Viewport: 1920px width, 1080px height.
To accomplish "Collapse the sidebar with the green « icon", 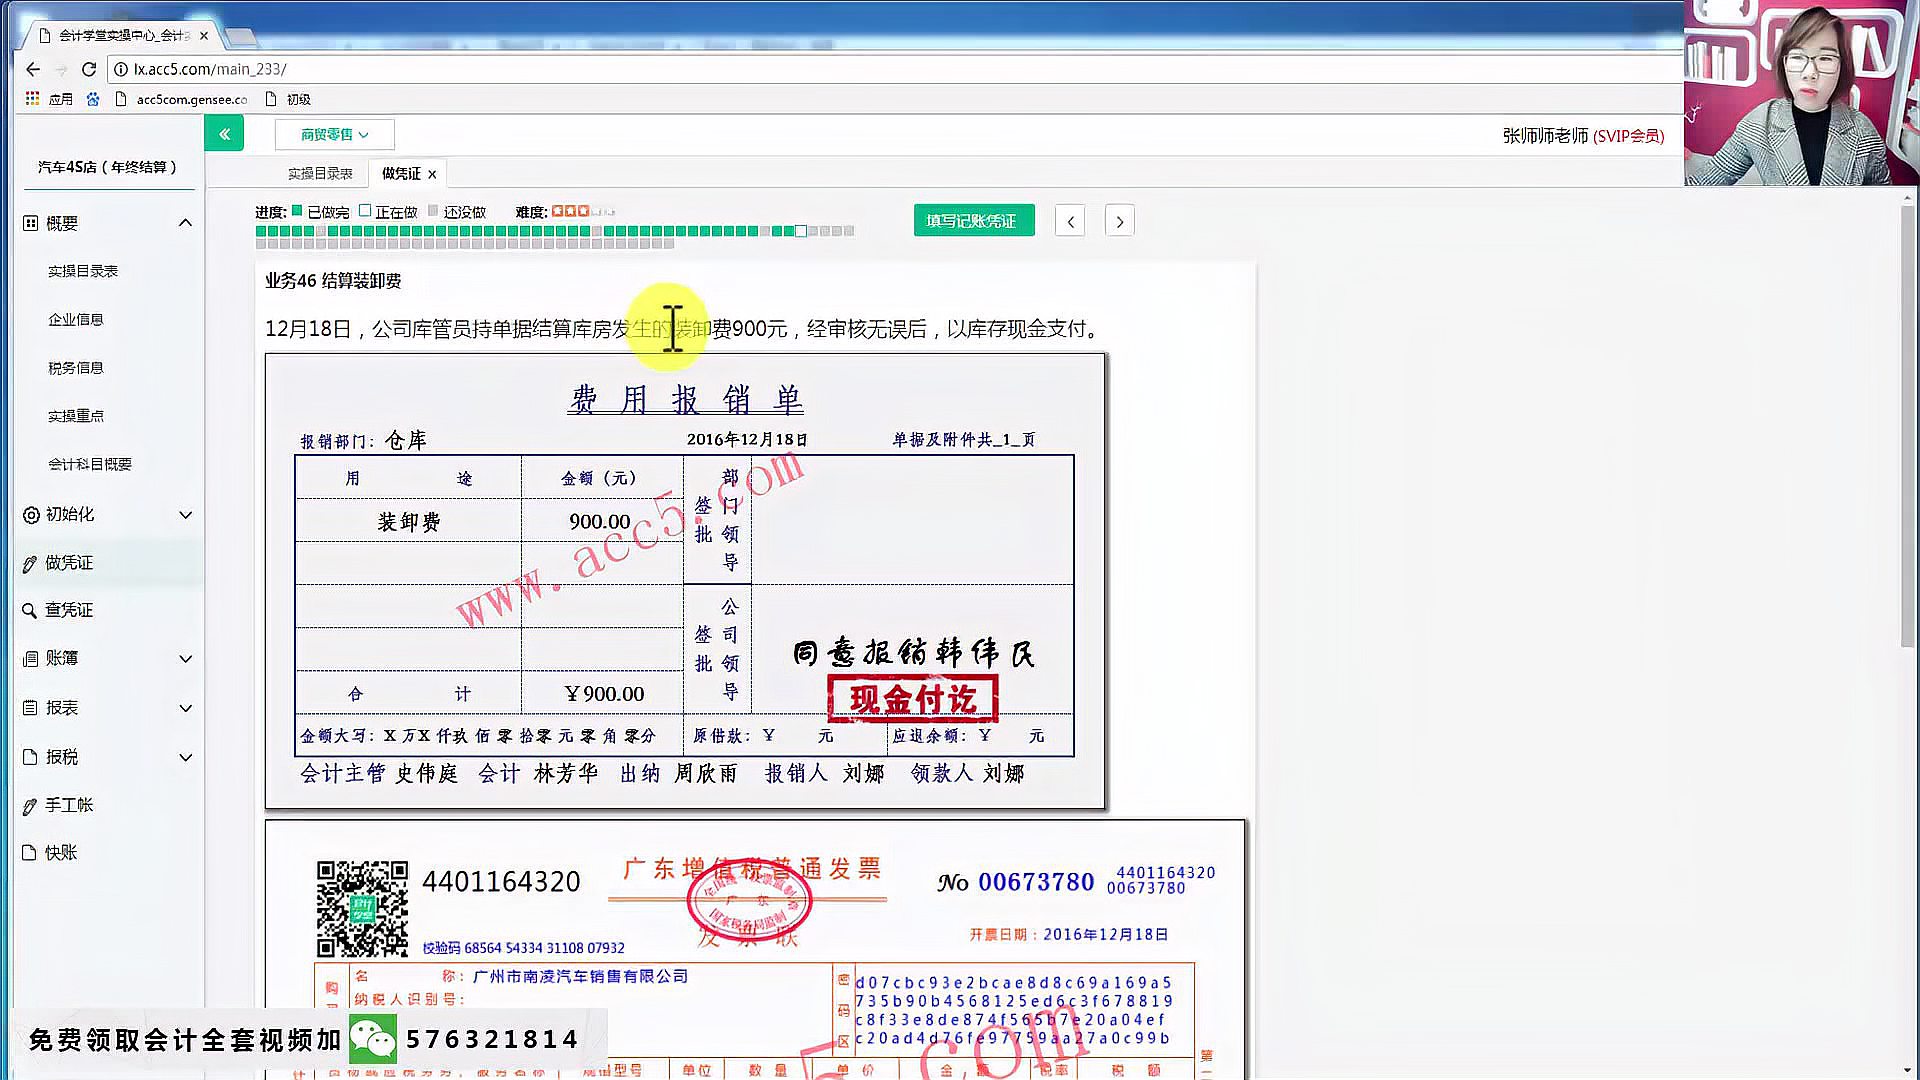I will (x=223, y=132).
